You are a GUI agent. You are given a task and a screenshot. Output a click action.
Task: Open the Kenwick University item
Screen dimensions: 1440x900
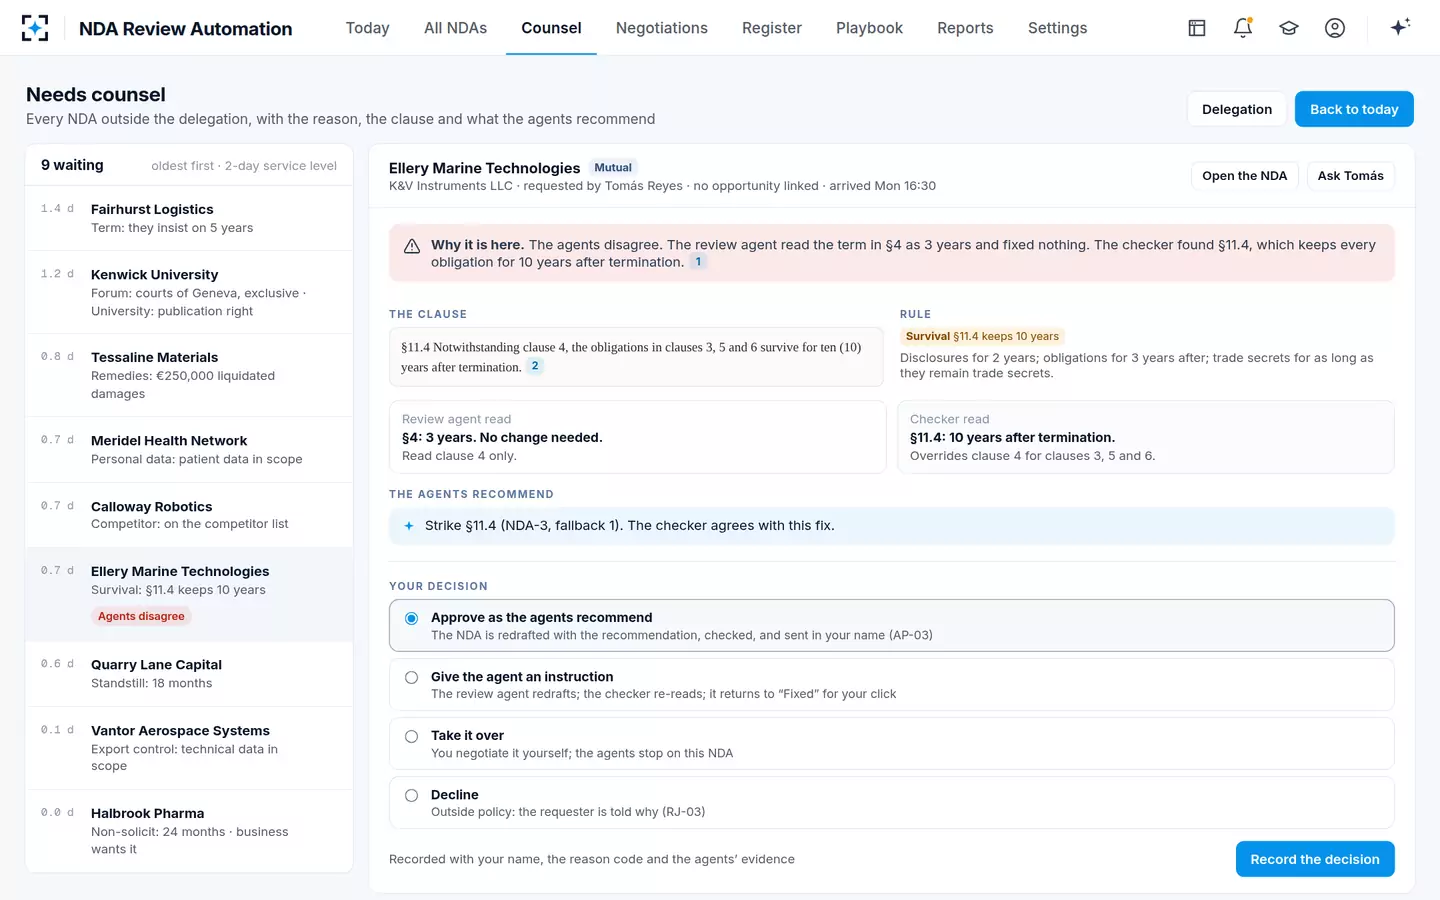(189, 292)
